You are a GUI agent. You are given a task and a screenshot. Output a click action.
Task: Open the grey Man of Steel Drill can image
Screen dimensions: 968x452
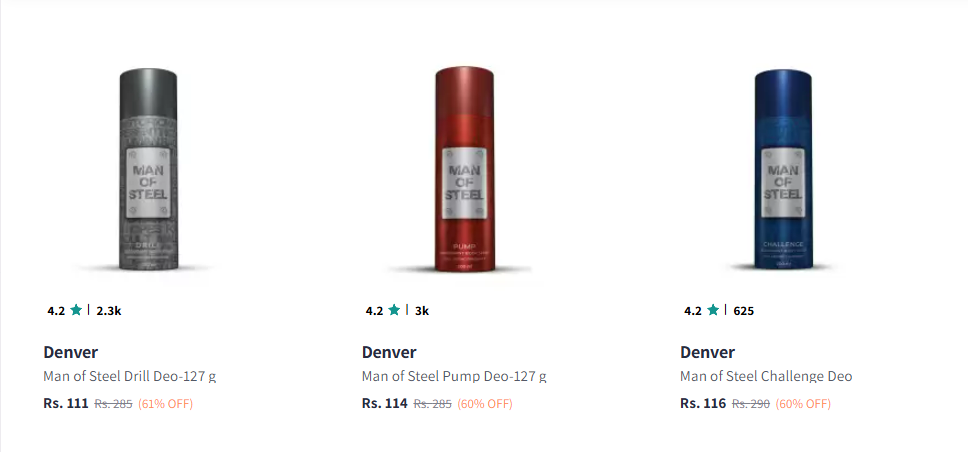(x=148, y=169)
